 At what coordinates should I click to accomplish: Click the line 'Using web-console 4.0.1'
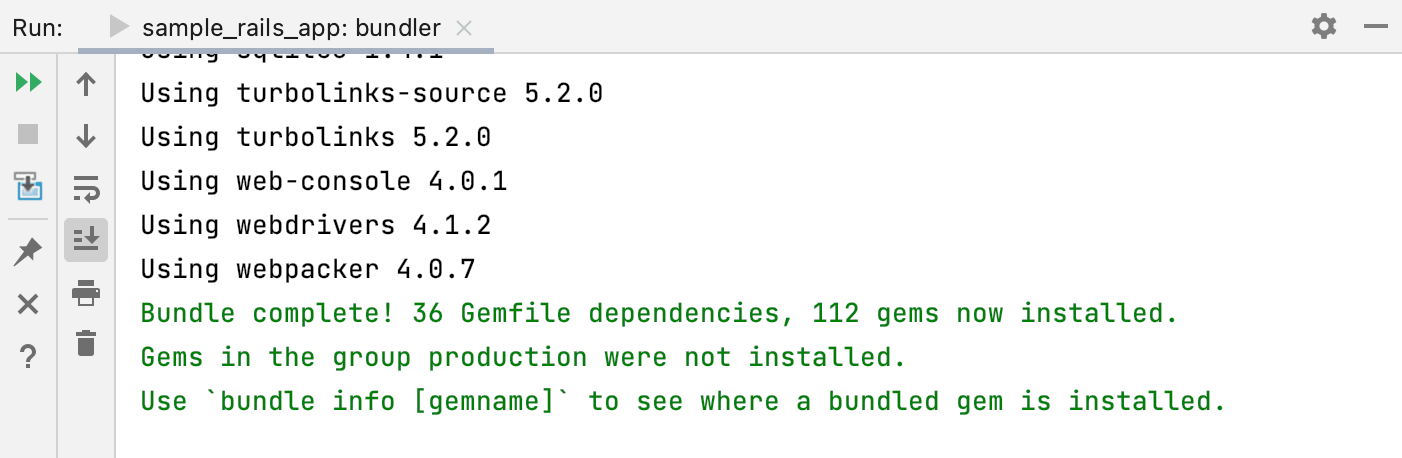tap(323, 181)
